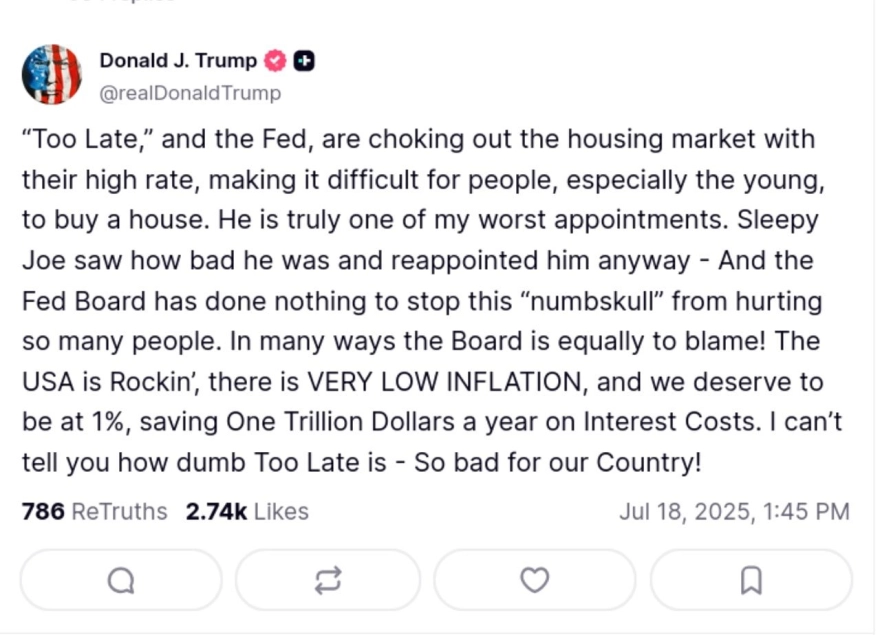This screenshot has height=635, width=880.
Task: View the 786 ReTruths list
Action: click(94, 511)
